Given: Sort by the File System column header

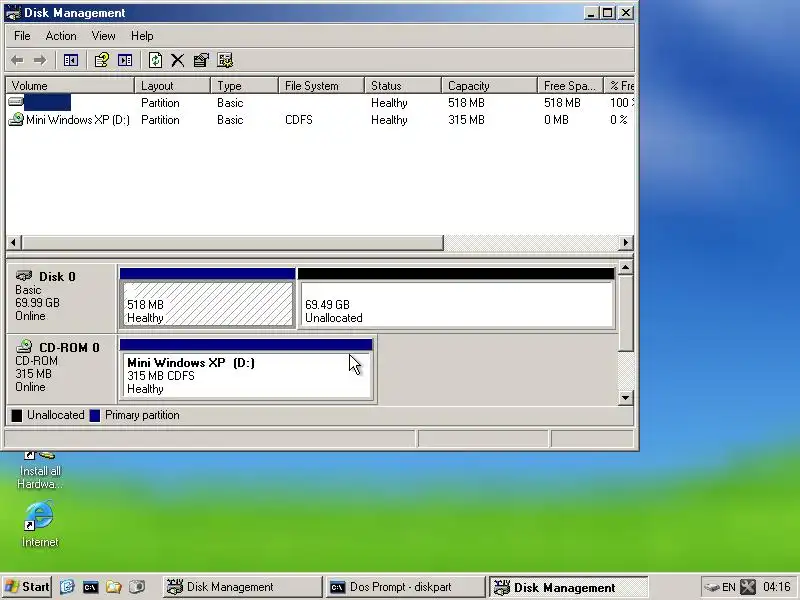Looking at the screenshot, I should [x=321, y=85].
